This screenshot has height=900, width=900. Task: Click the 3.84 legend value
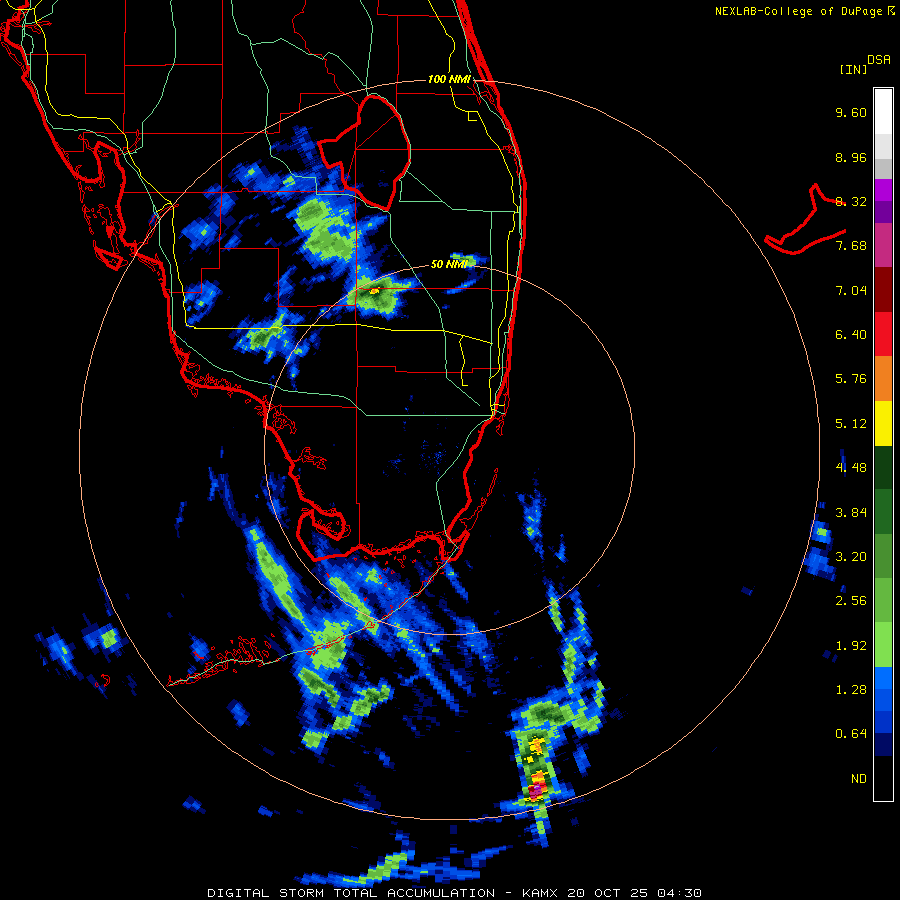pos(851,513)
